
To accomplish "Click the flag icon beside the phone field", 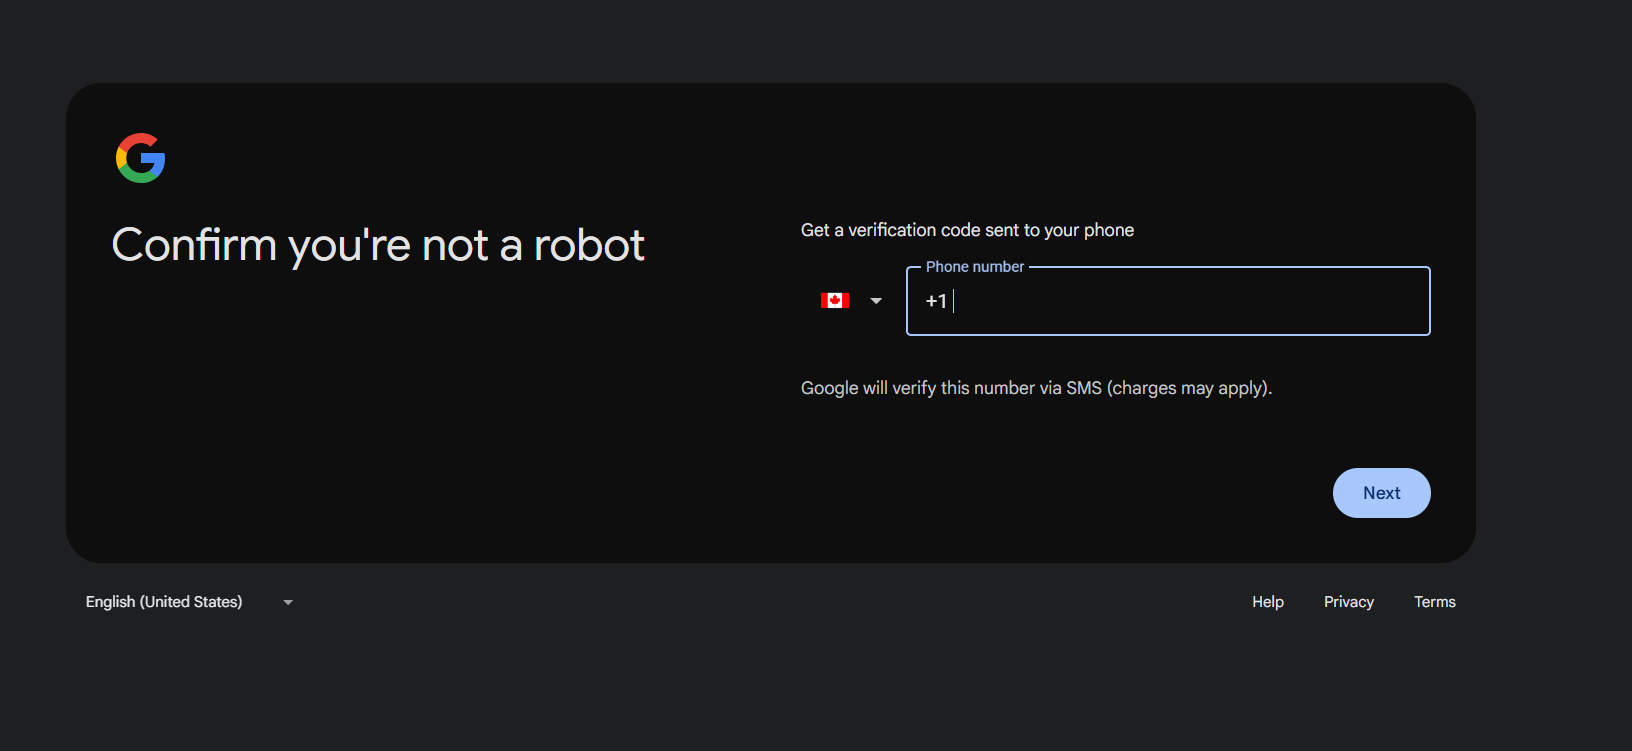I will point(835,300).
